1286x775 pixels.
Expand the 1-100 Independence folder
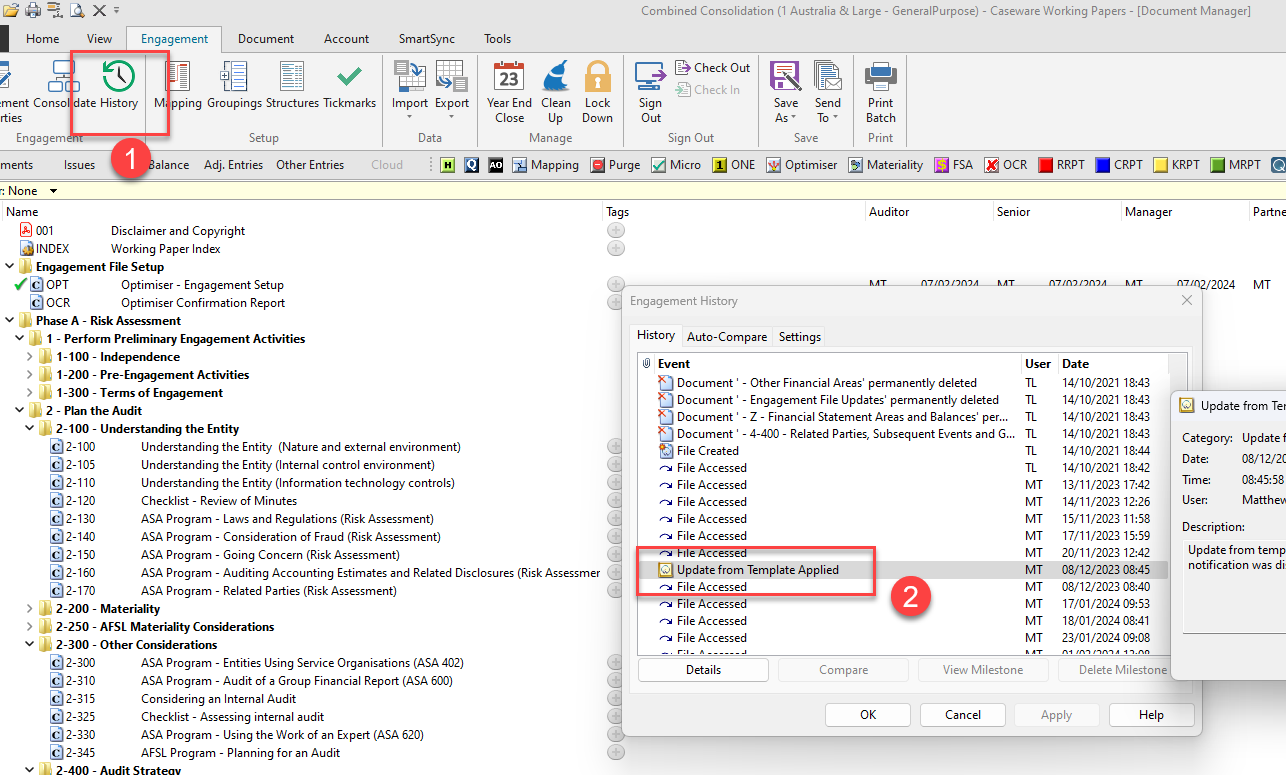click(x=31, y=357)
